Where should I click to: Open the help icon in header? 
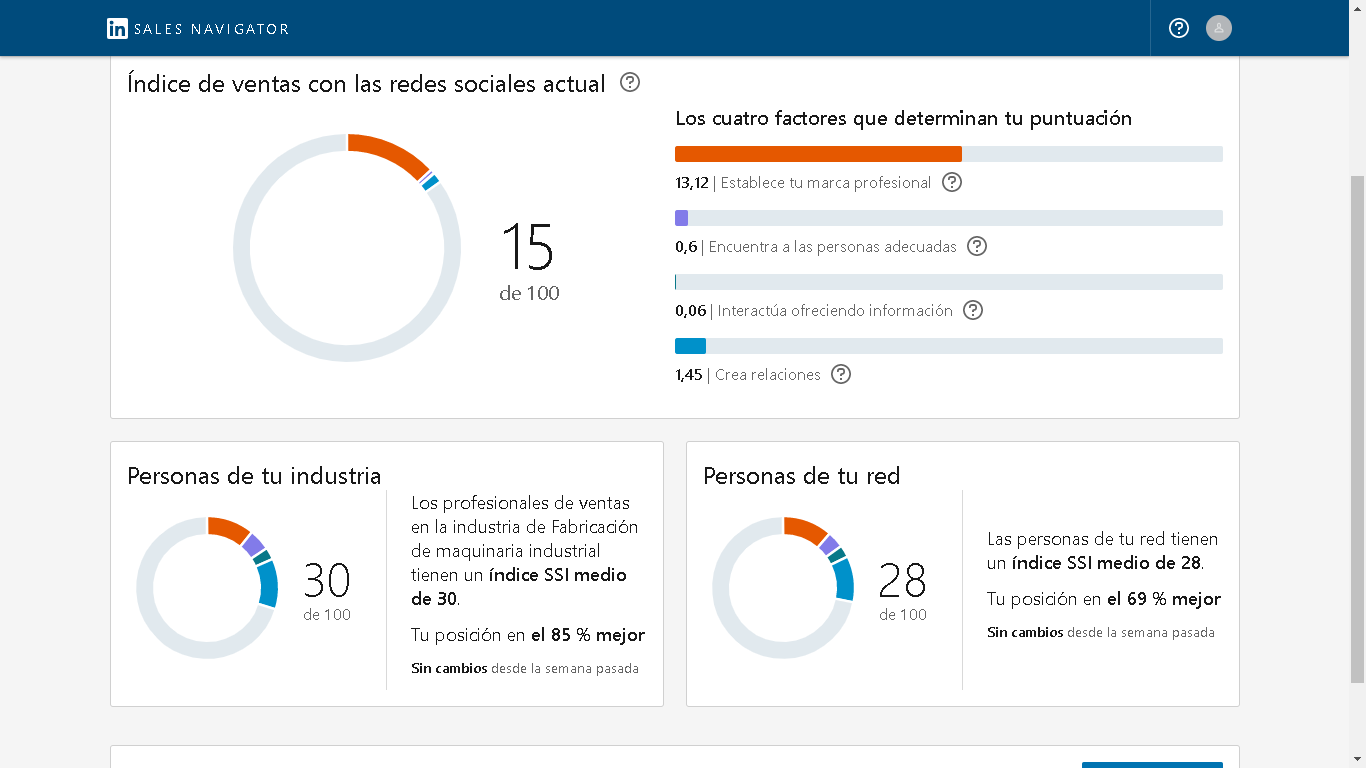coord(1179,28)
